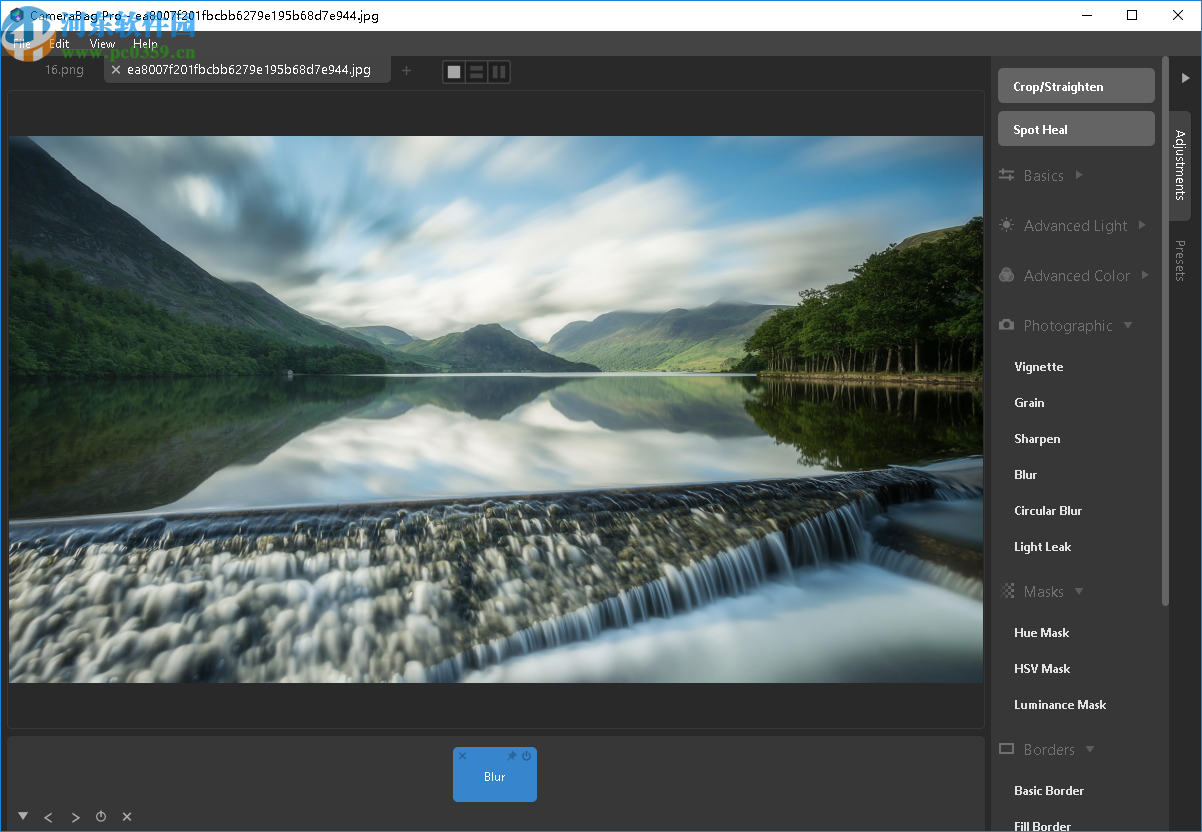Click the previous arrow in bottom tray
The image size is (1202, 832).
click(48, 817)
